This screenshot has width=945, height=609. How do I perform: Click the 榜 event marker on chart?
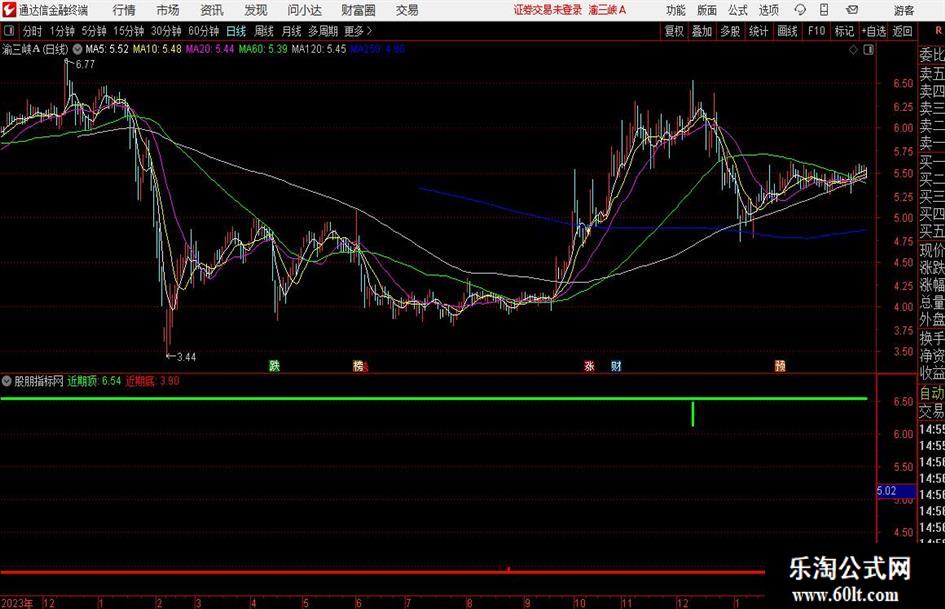359,365
